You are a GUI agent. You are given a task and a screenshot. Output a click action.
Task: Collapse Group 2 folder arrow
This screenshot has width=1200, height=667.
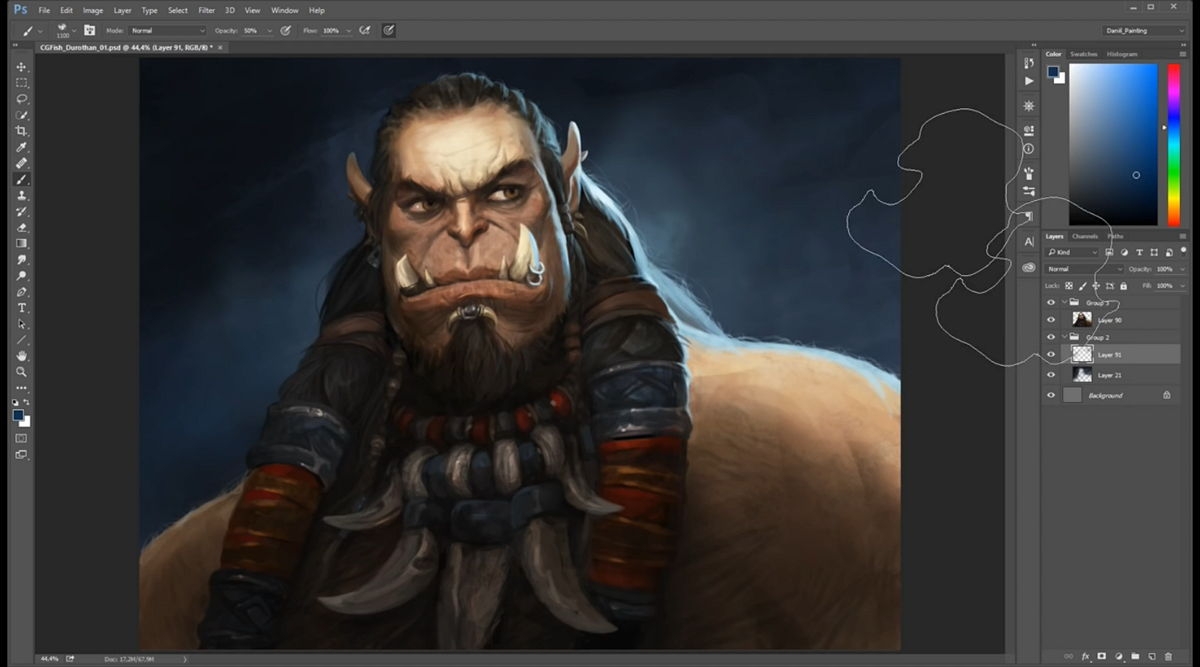click(1063, 337)
